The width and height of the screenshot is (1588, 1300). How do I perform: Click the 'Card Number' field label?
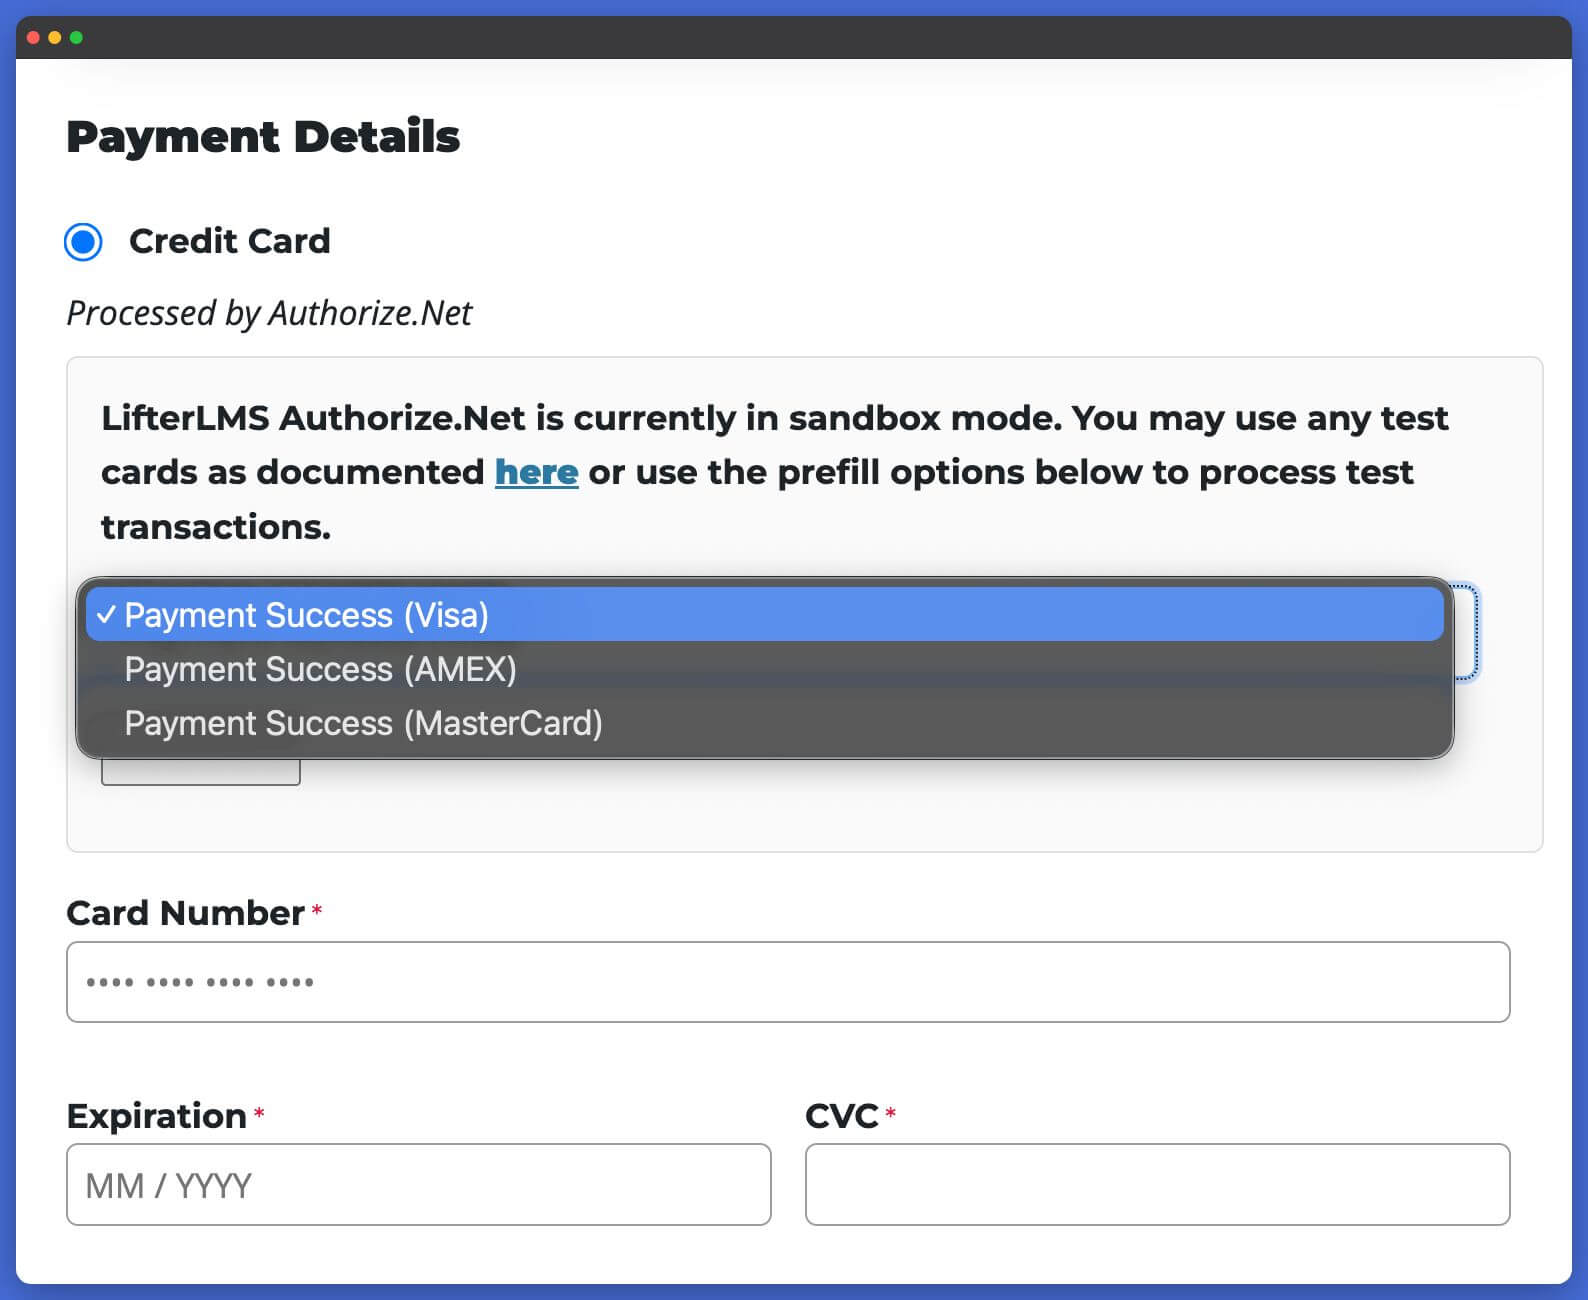[185, 912]
